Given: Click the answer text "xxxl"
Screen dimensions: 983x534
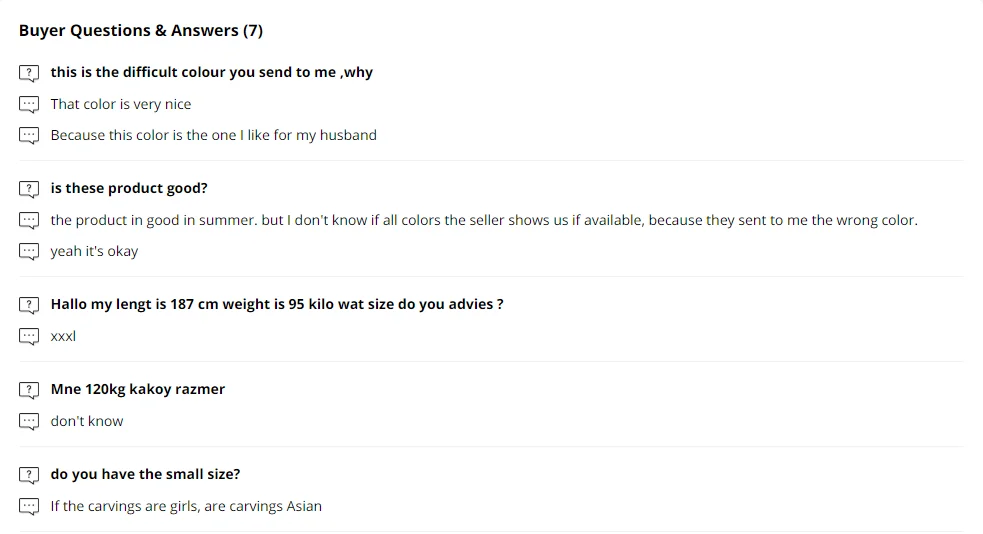Looking at the screenshot, I should [63, 336].
